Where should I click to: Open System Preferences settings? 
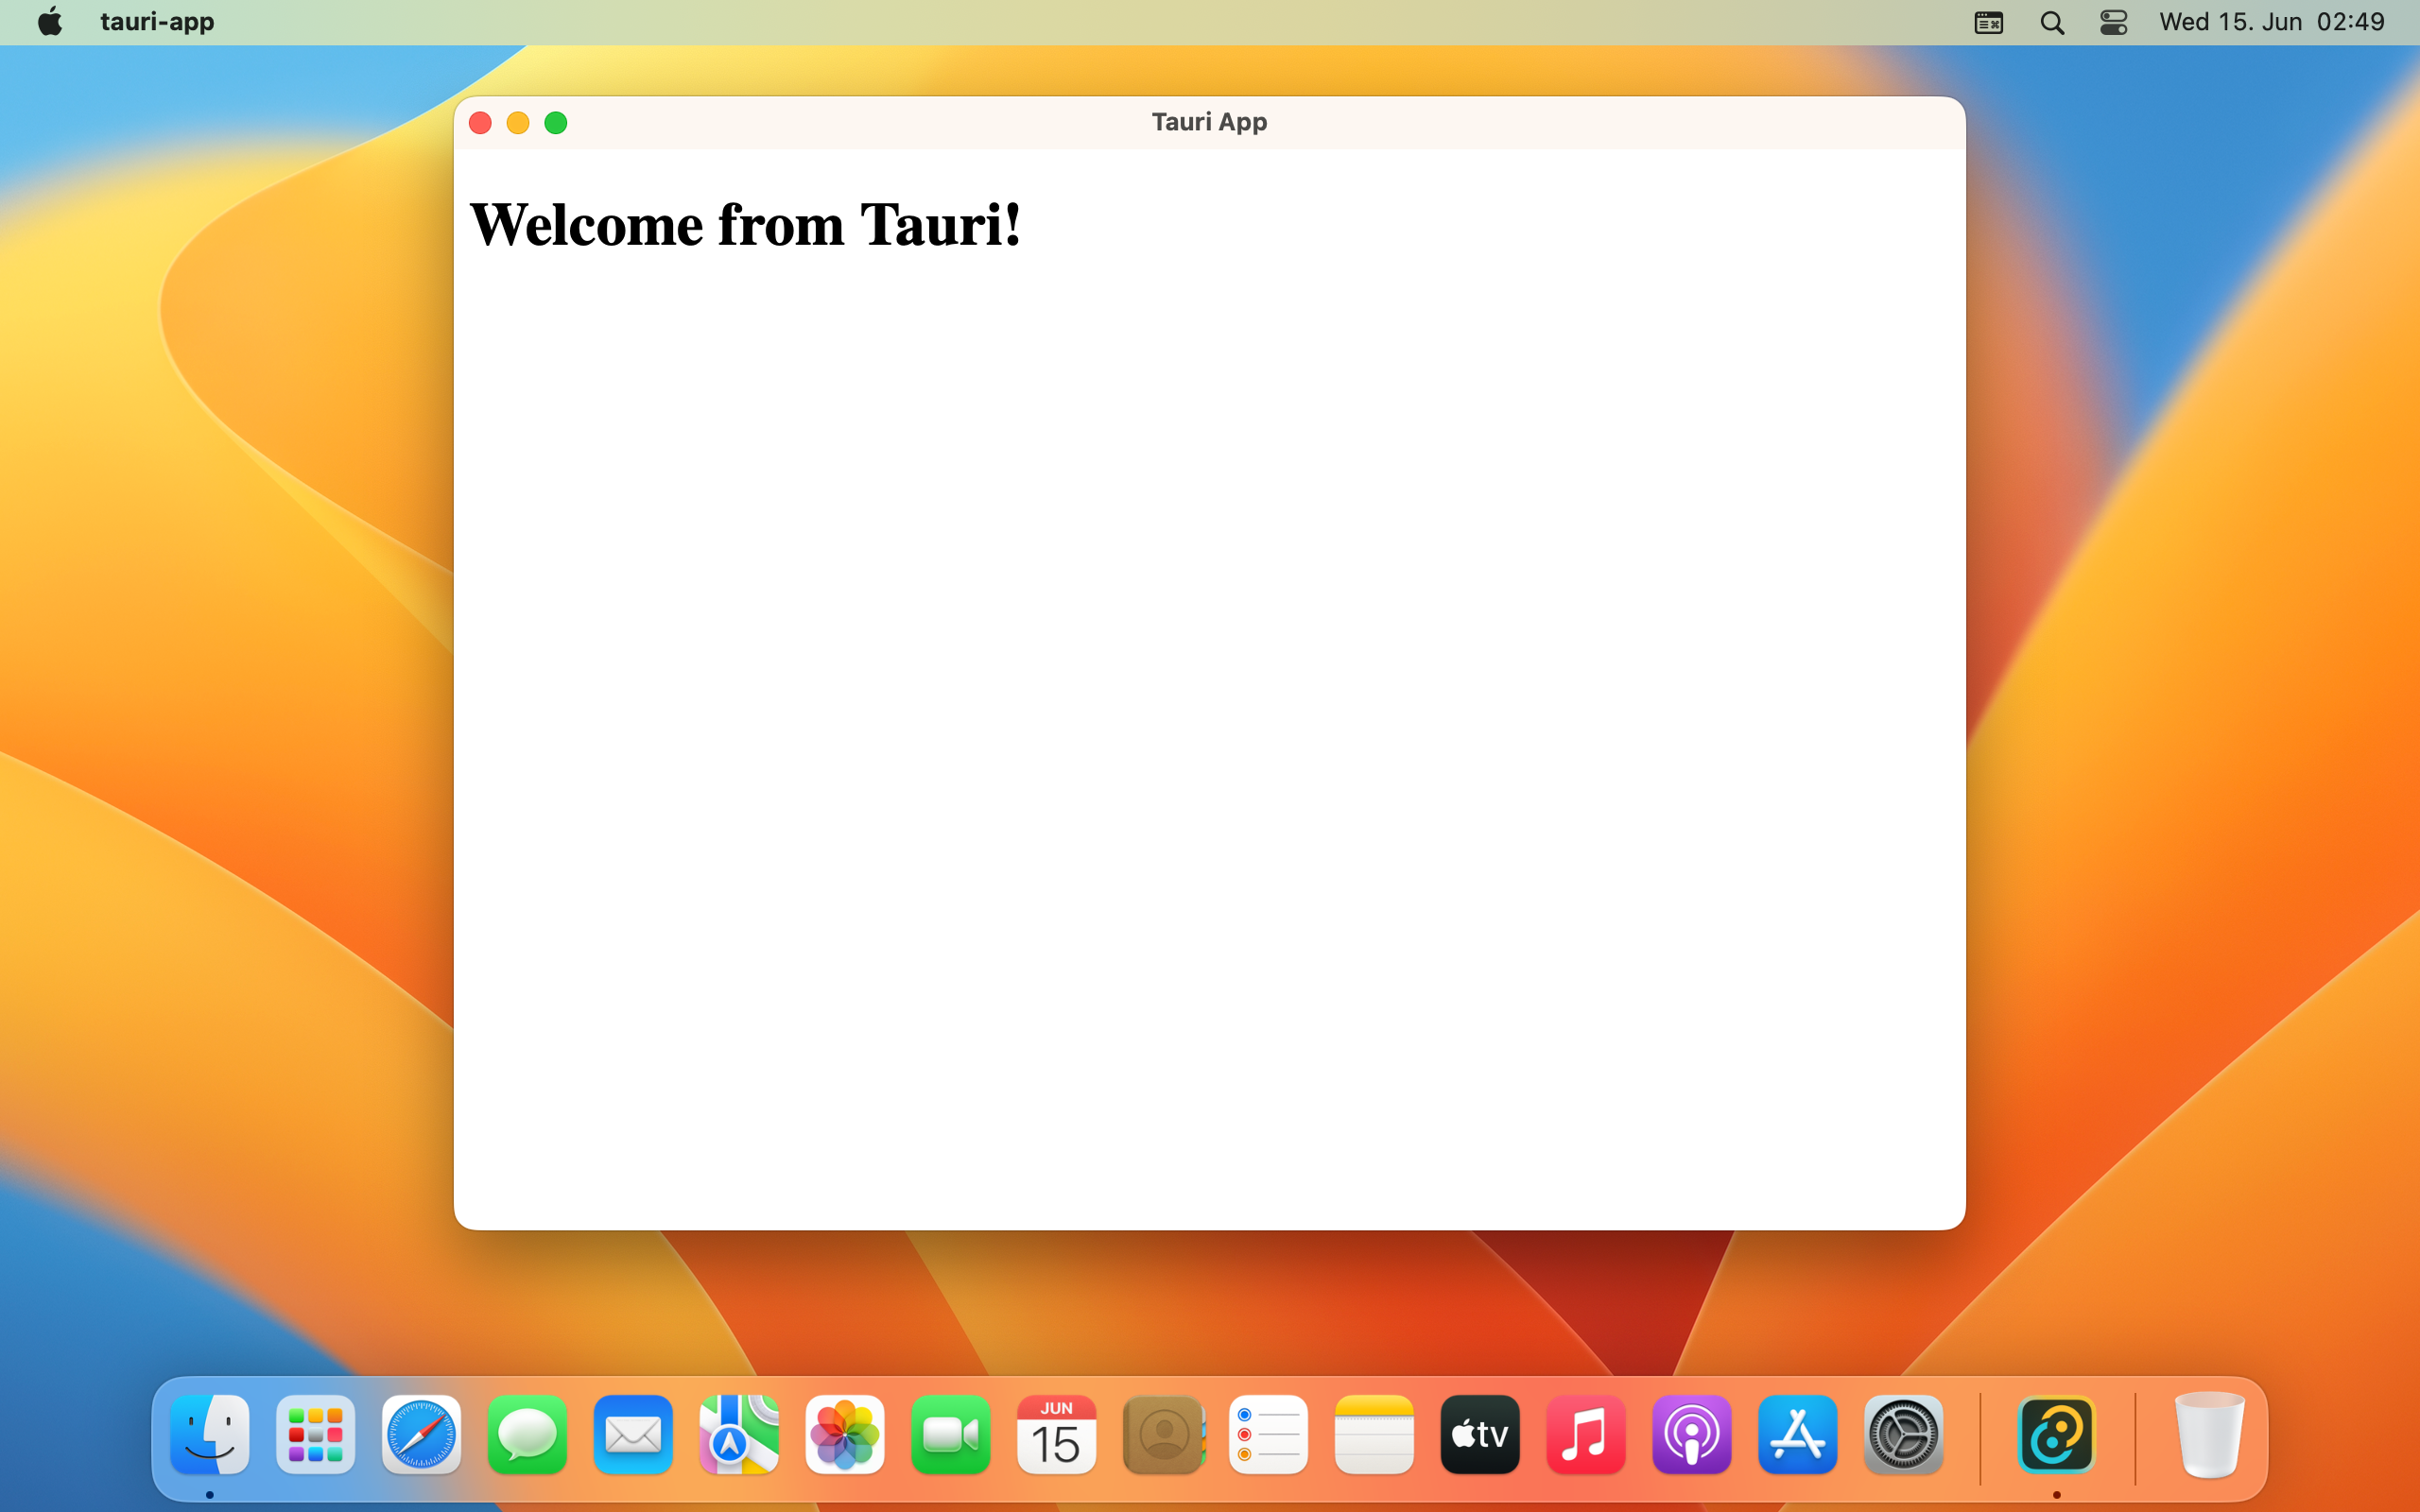point(1903,1435)
